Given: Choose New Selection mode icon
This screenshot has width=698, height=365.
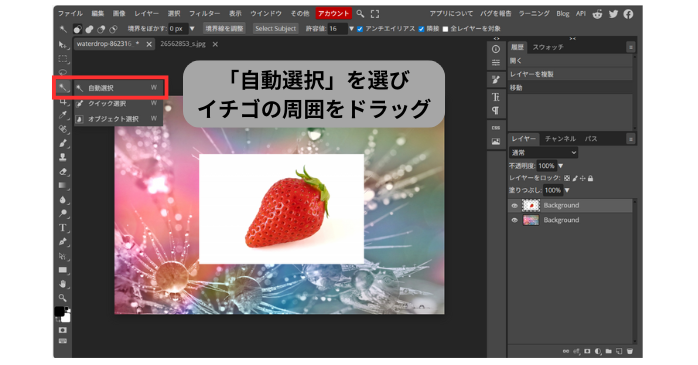Looking at the screenshot, I should (x=77, y=29).
